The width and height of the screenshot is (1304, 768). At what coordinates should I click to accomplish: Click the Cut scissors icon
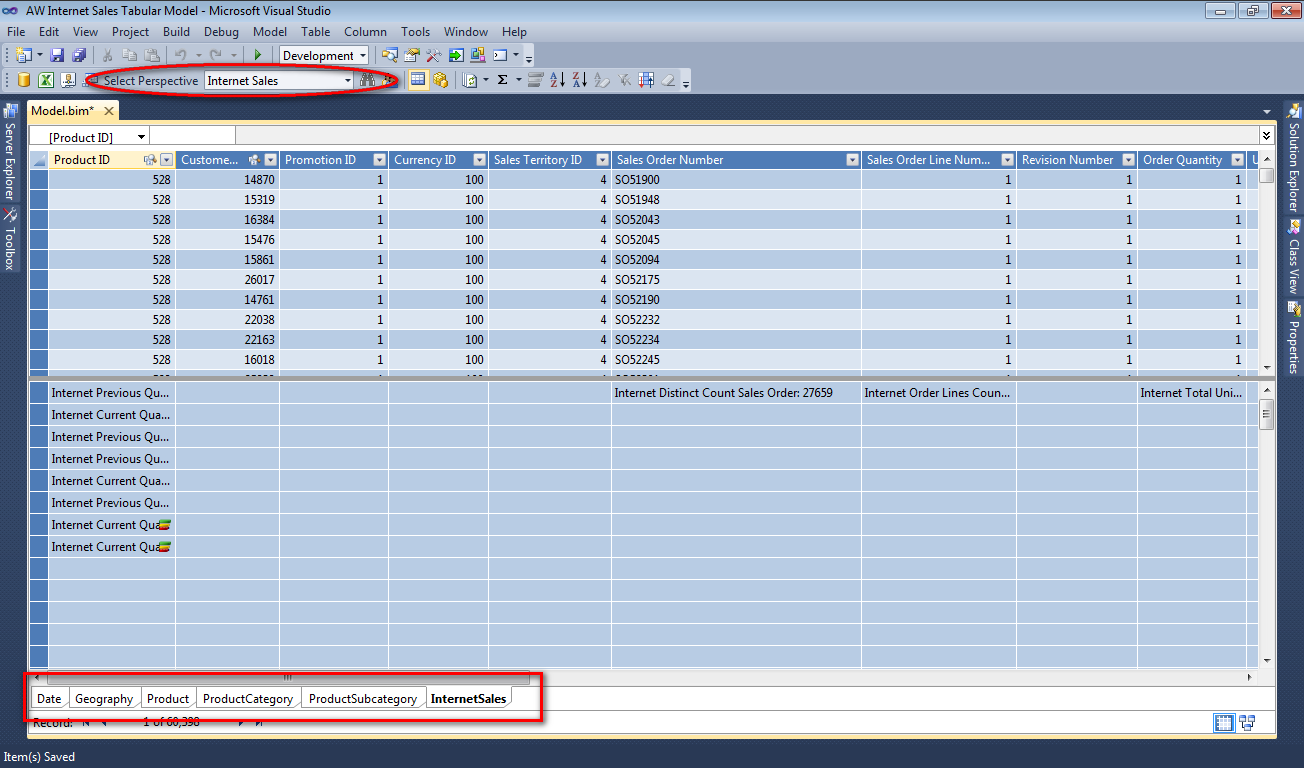(107, 55)
